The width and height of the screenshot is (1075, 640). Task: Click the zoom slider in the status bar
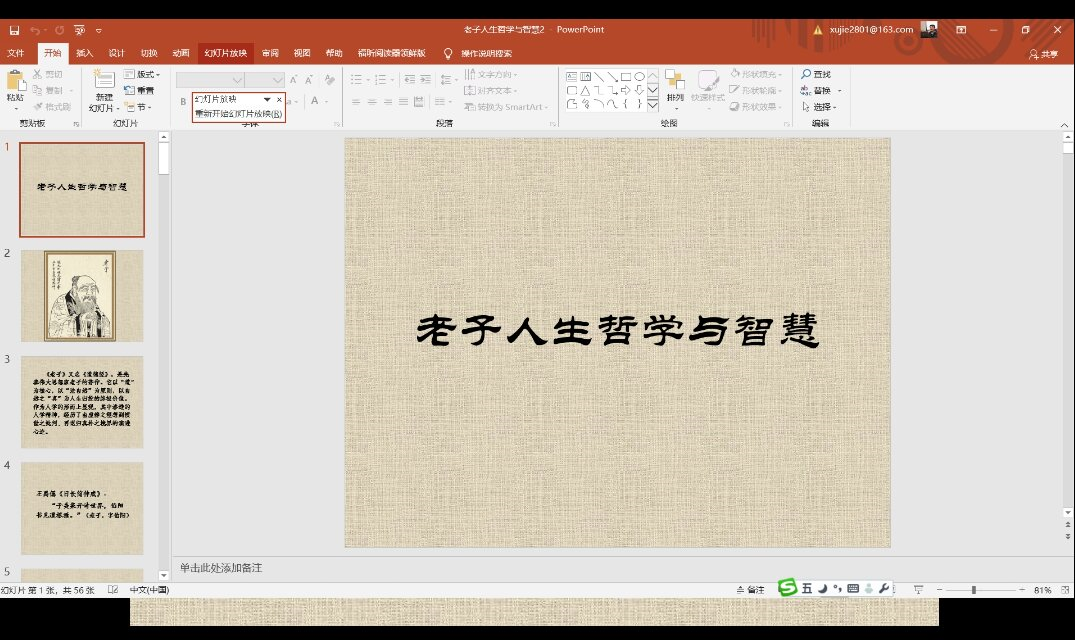pyautogui.click(x=973, y=590)
